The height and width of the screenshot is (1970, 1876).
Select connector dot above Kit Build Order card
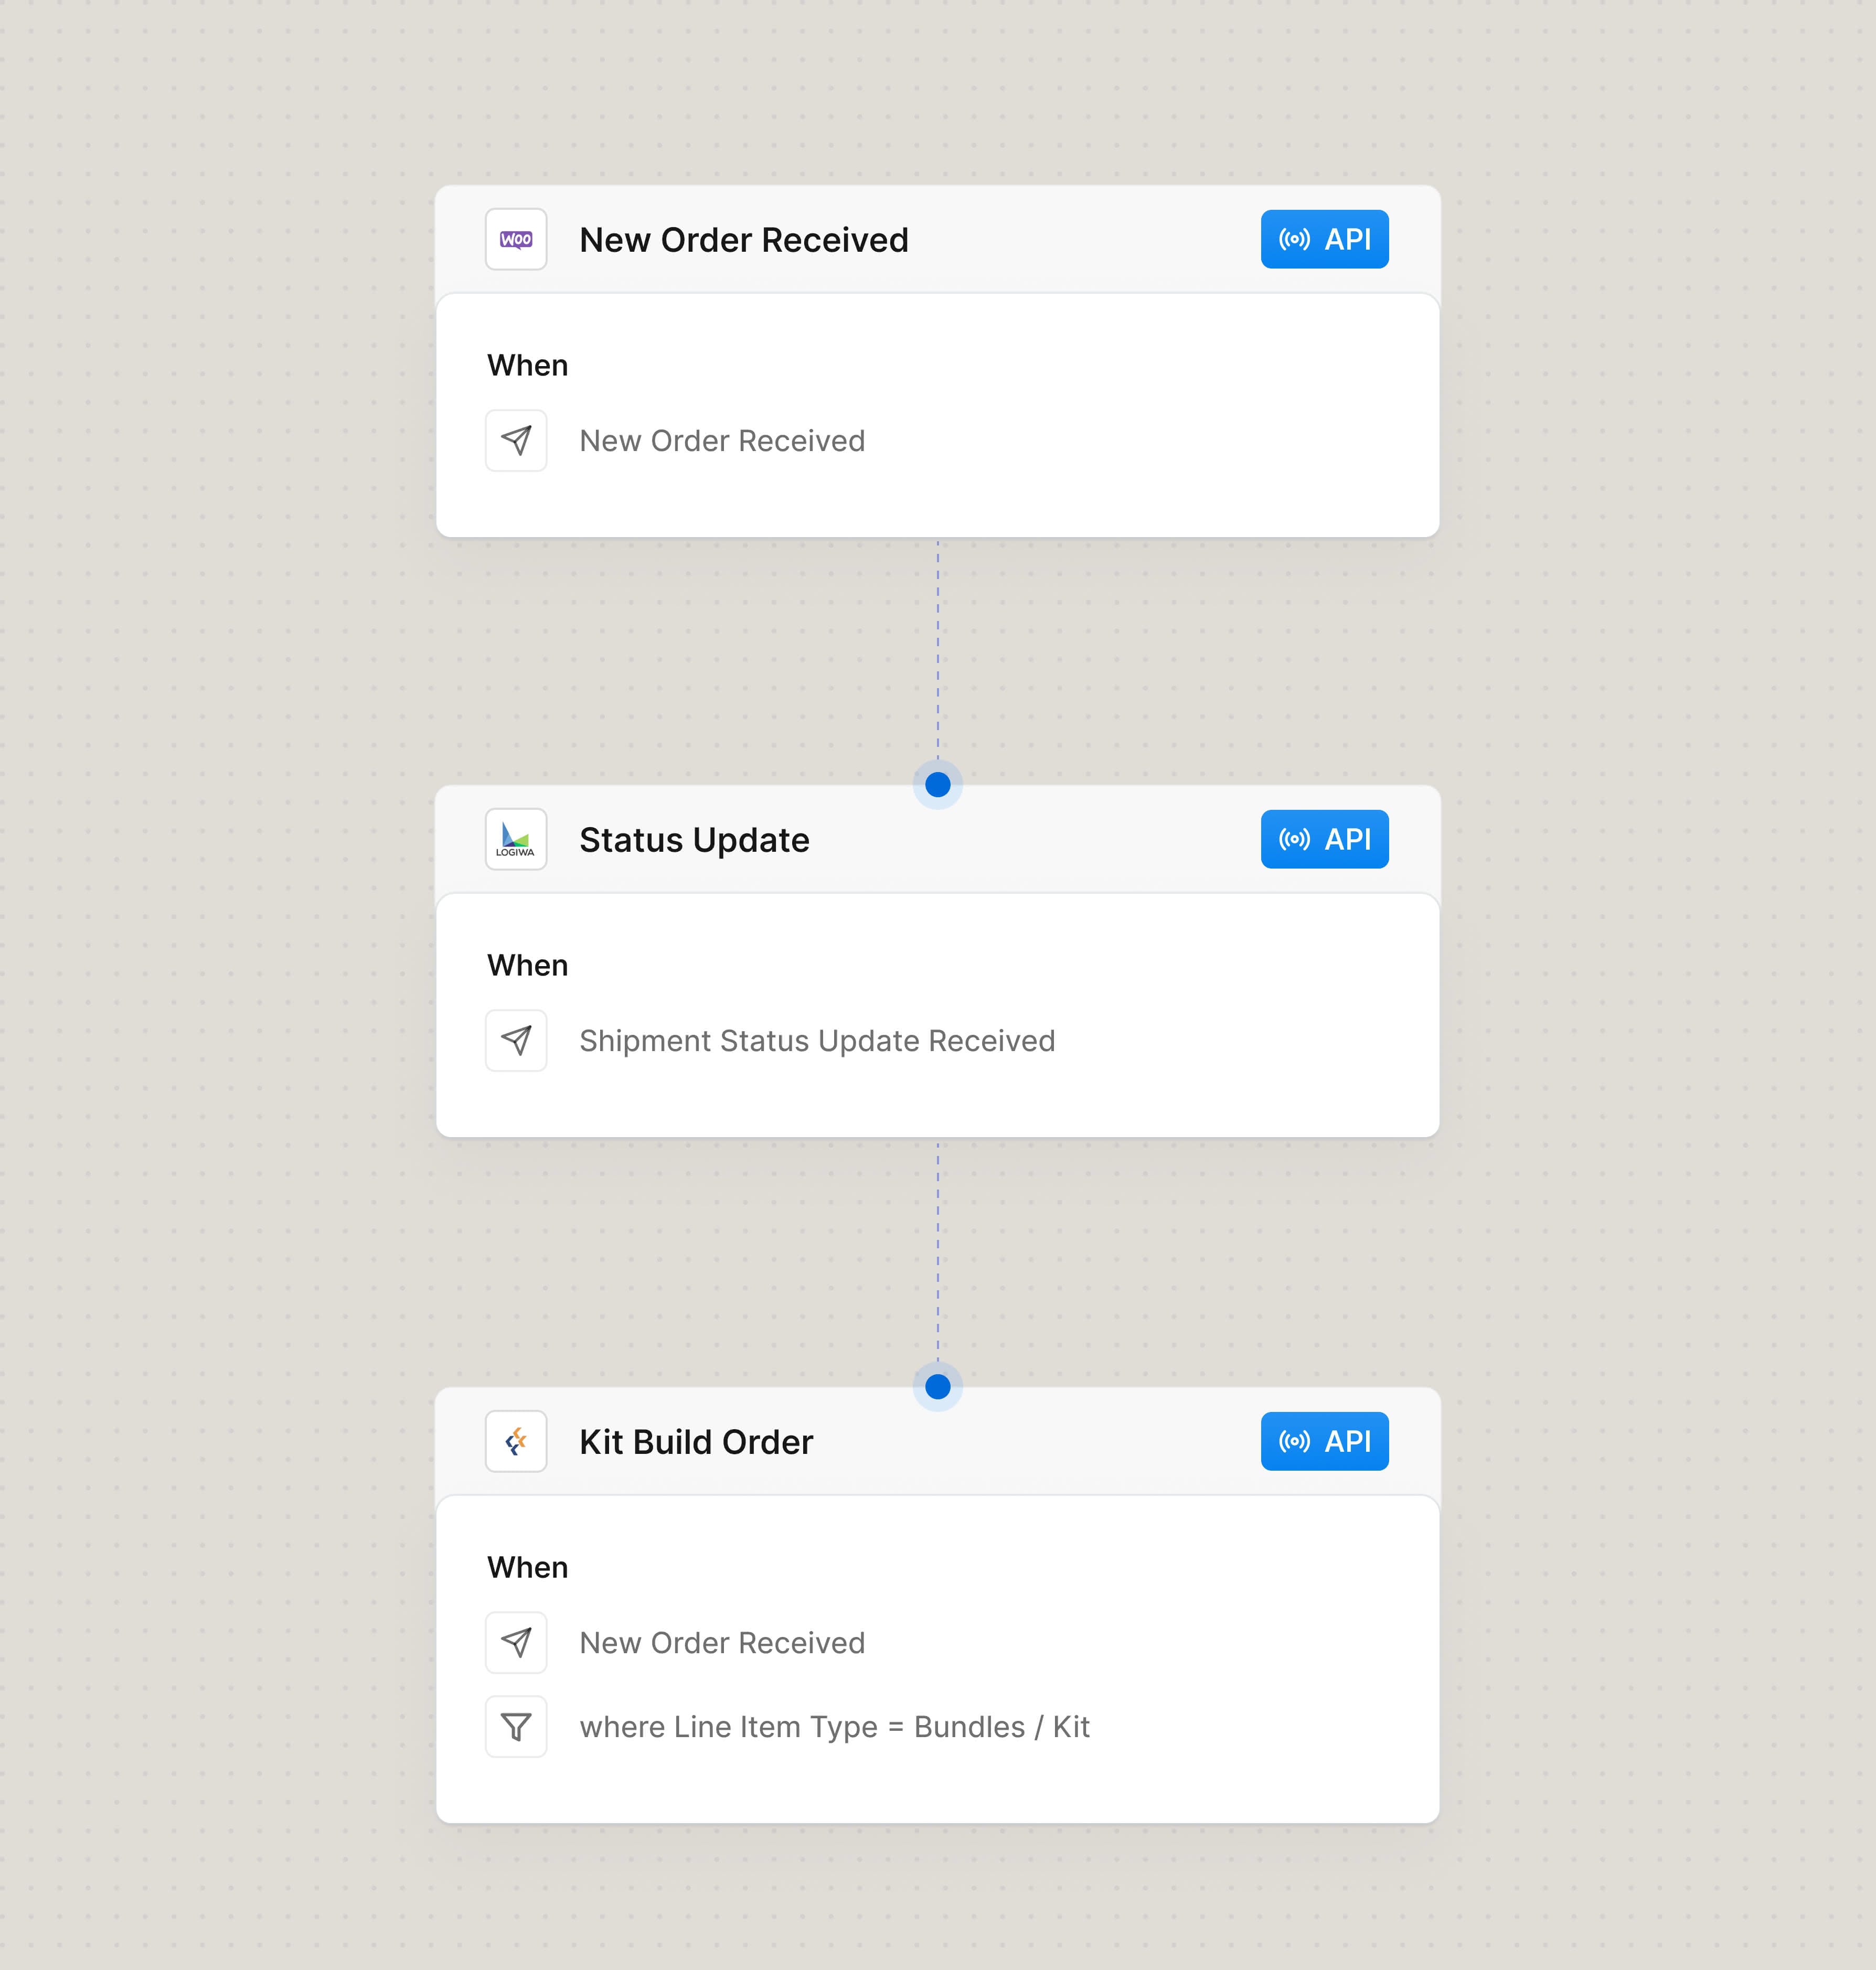click(938, 1387)
